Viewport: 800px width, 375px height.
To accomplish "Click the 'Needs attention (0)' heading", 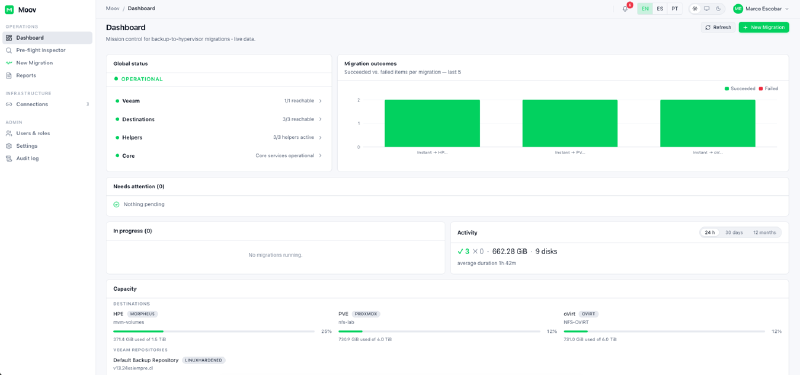I will tap(139, 187).
